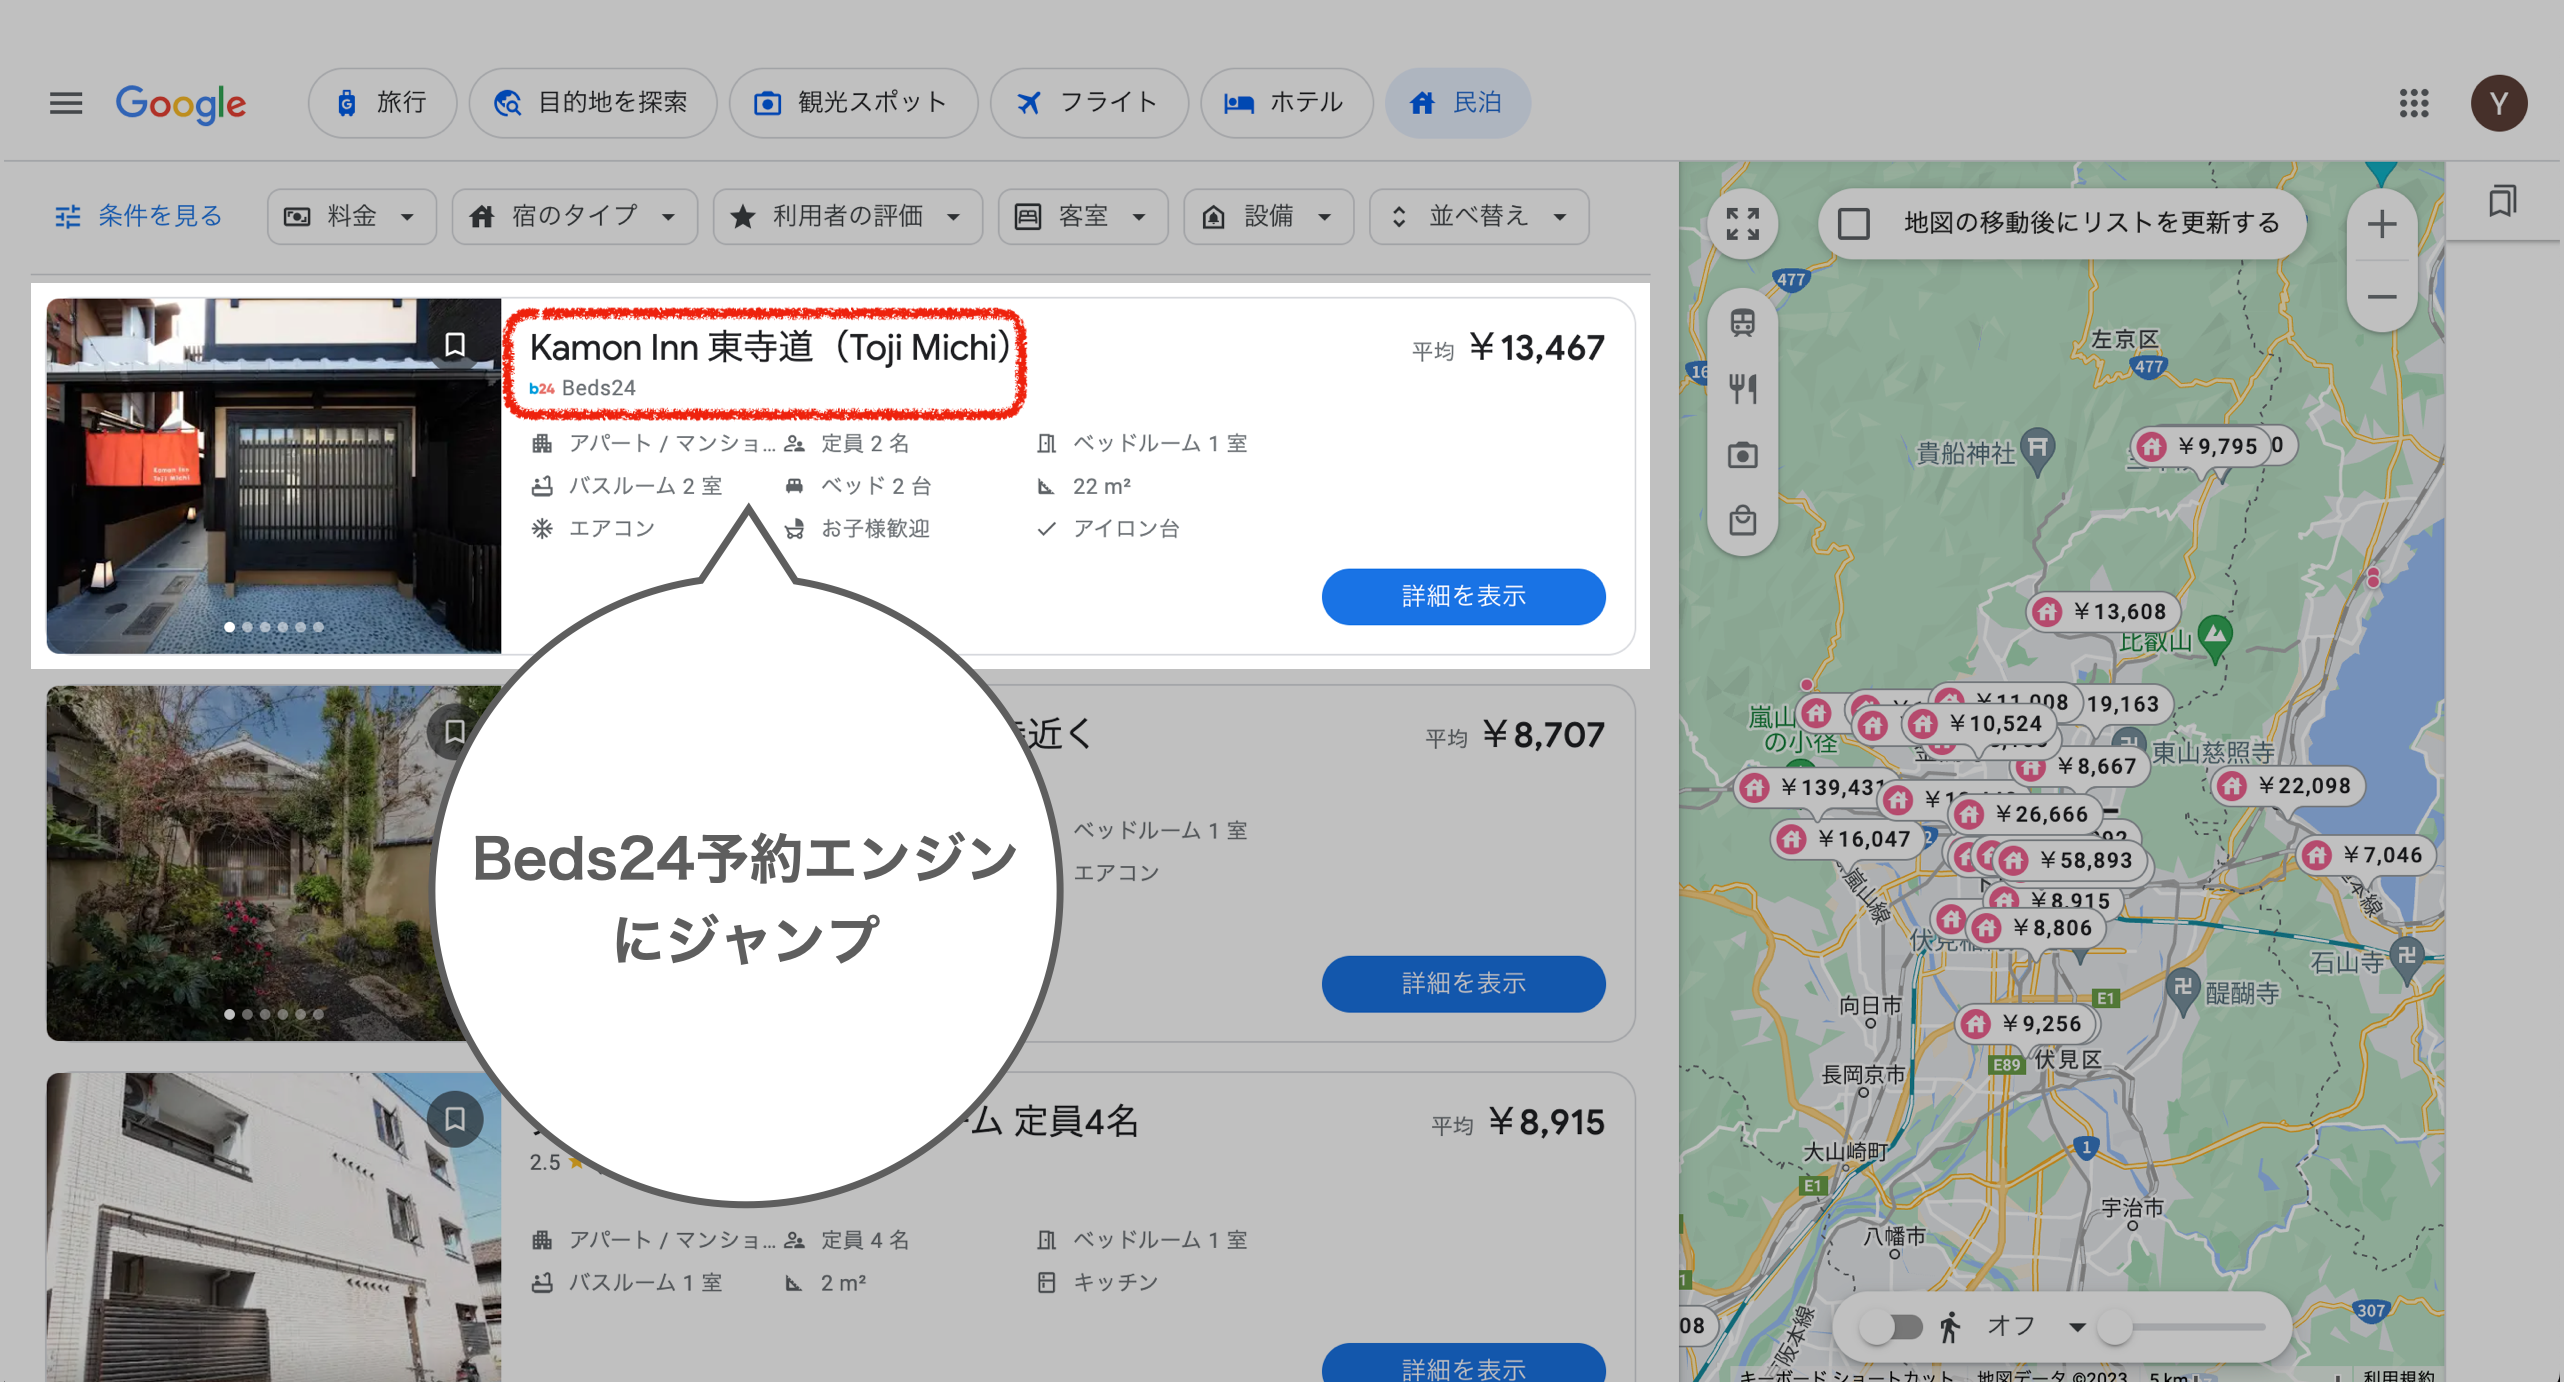Show transit layer on map
Image resolution: width=2564 pixels, height=1382 pixels.
(1742, 323)
